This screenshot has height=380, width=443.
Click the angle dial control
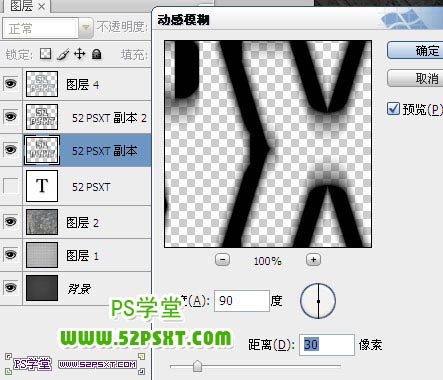click(x=318, y=301)
